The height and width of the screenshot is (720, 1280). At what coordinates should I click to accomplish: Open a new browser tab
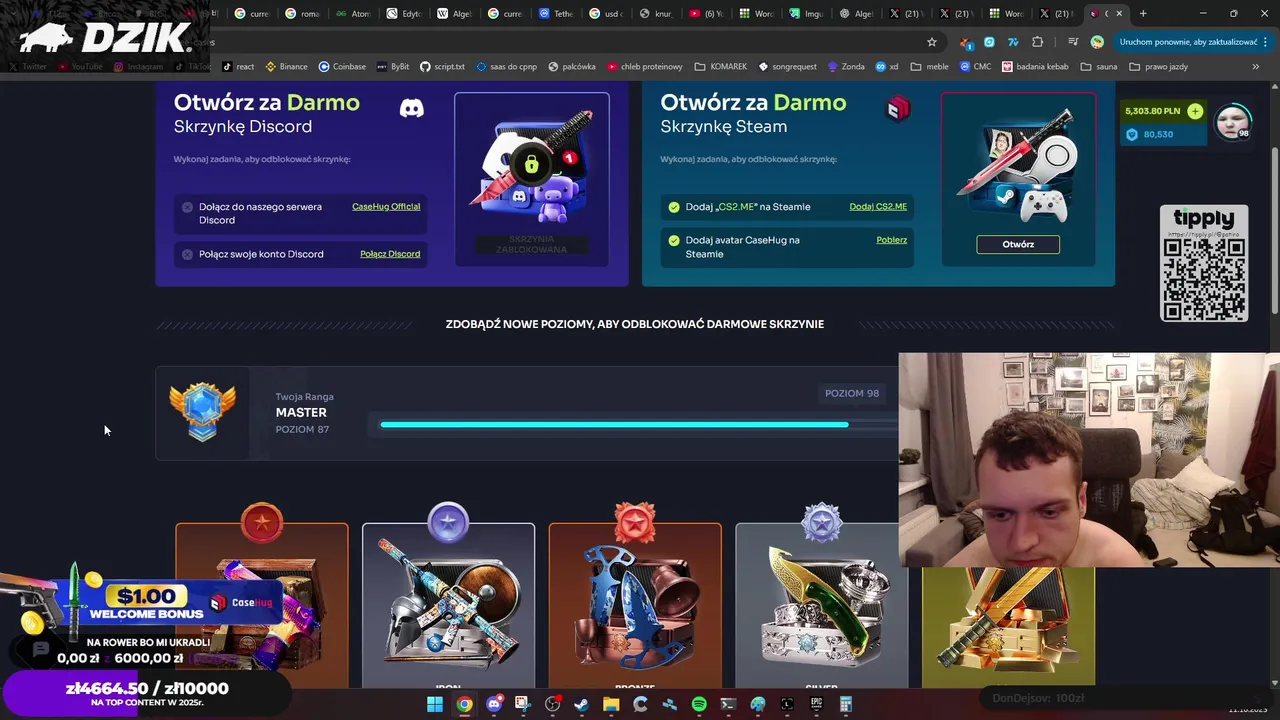click(x=1143, y=13)
